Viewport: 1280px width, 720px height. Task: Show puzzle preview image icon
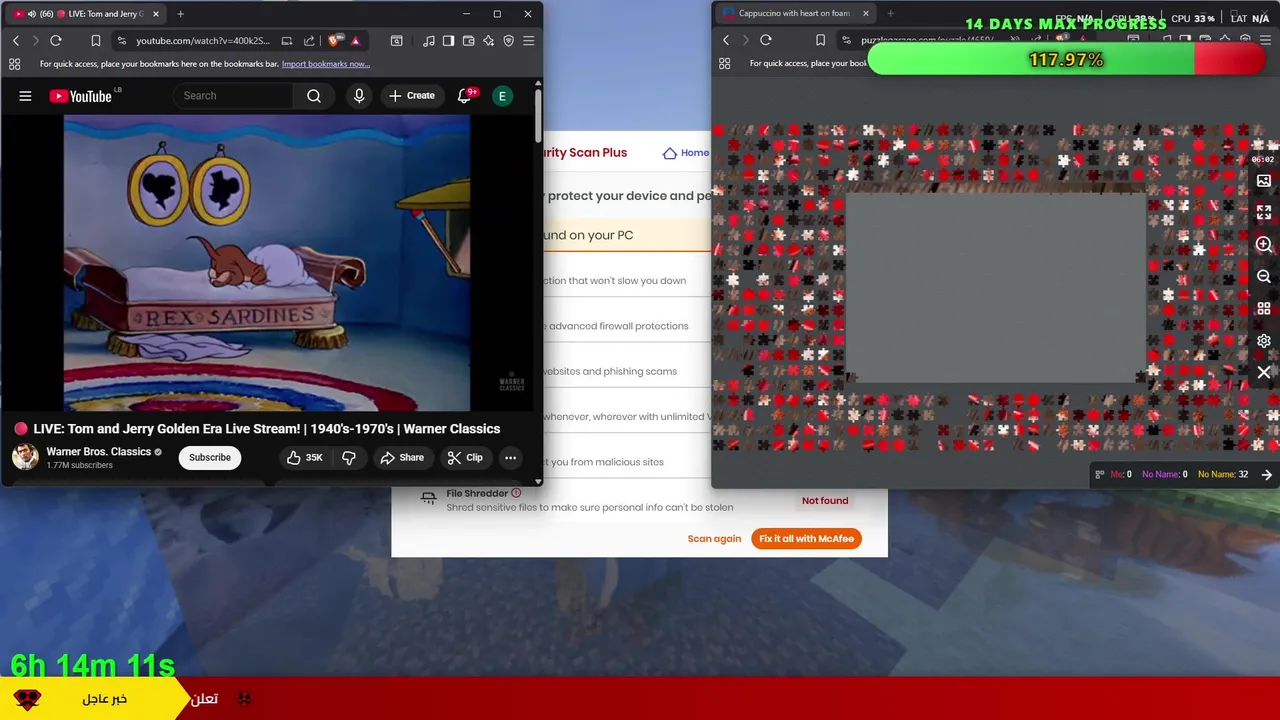tap(1264, 181)
